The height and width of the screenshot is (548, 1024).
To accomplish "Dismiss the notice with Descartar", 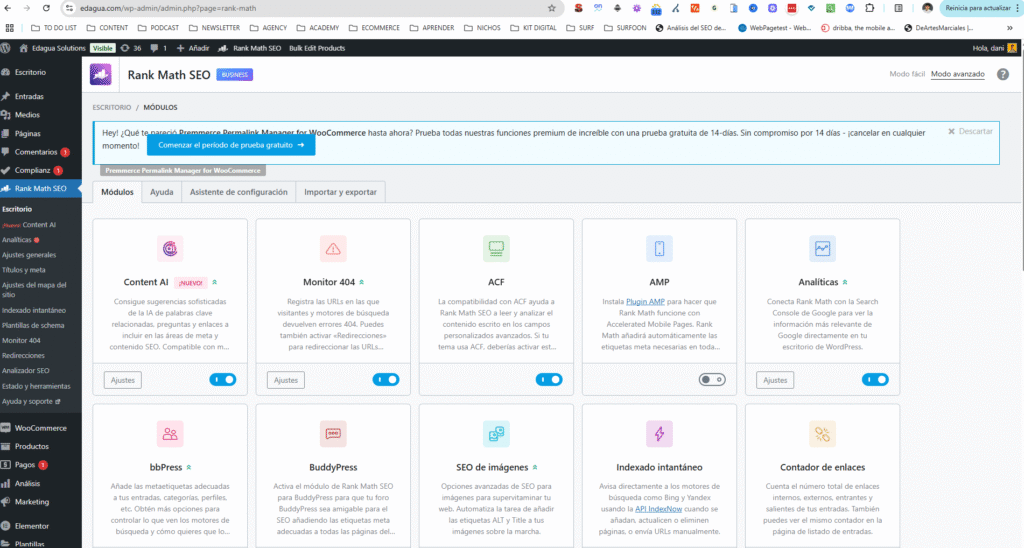I will pos(970,131).
